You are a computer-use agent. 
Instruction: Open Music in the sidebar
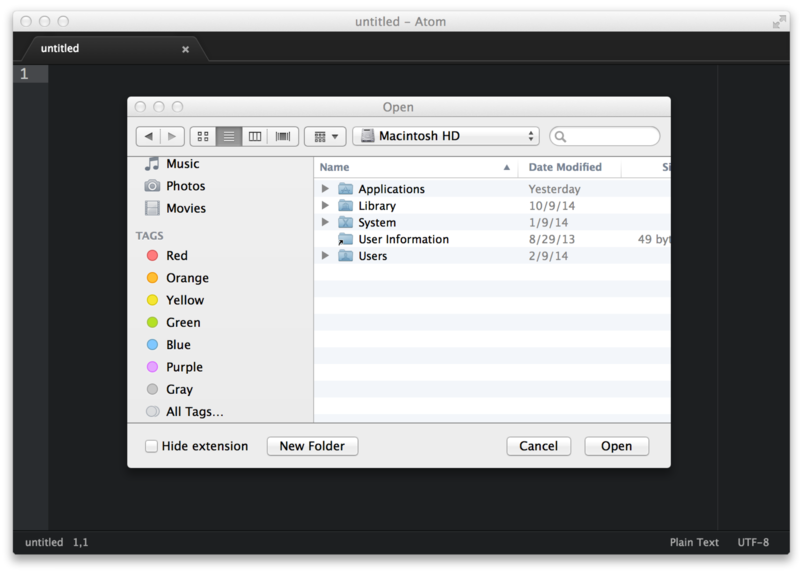point(182,164)
